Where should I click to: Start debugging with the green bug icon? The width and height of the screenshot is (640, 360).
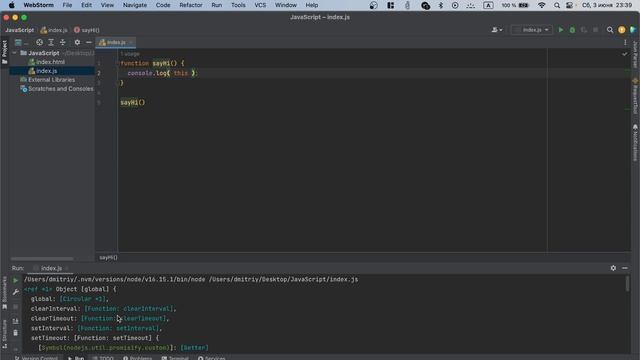(572, 30)
